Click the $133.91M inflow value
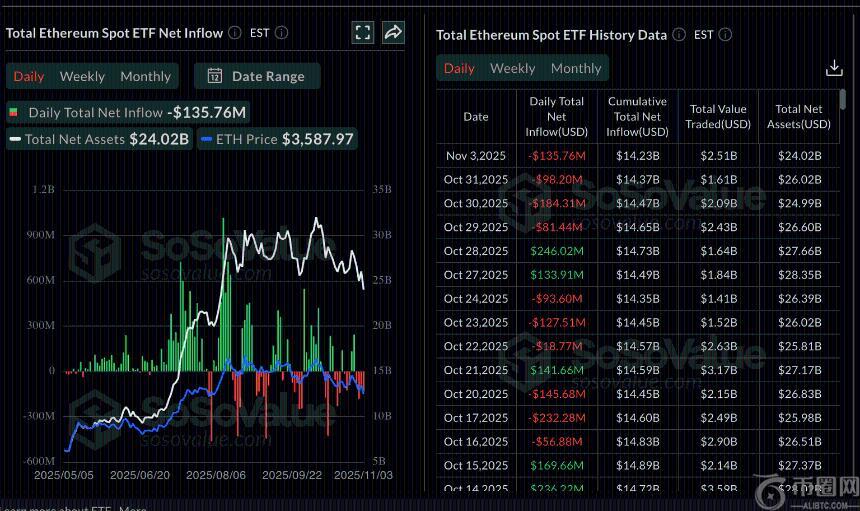Image resolution: width=860 pixels, height=511 pixels. (557, 275)
